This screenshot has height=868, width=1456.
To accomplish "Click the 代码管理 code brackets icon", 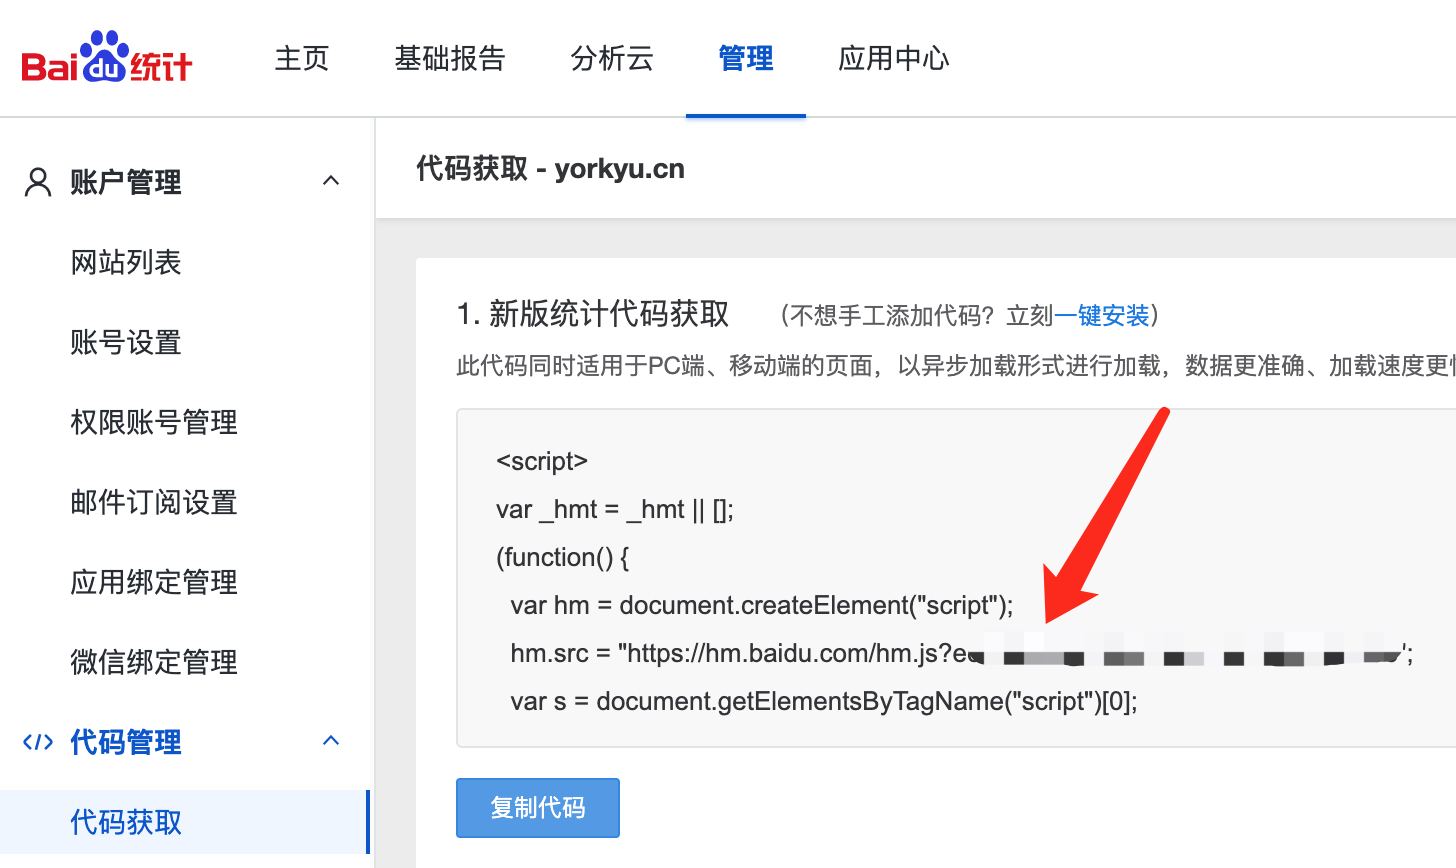I will pyautogui.click(x=38, y=742).
